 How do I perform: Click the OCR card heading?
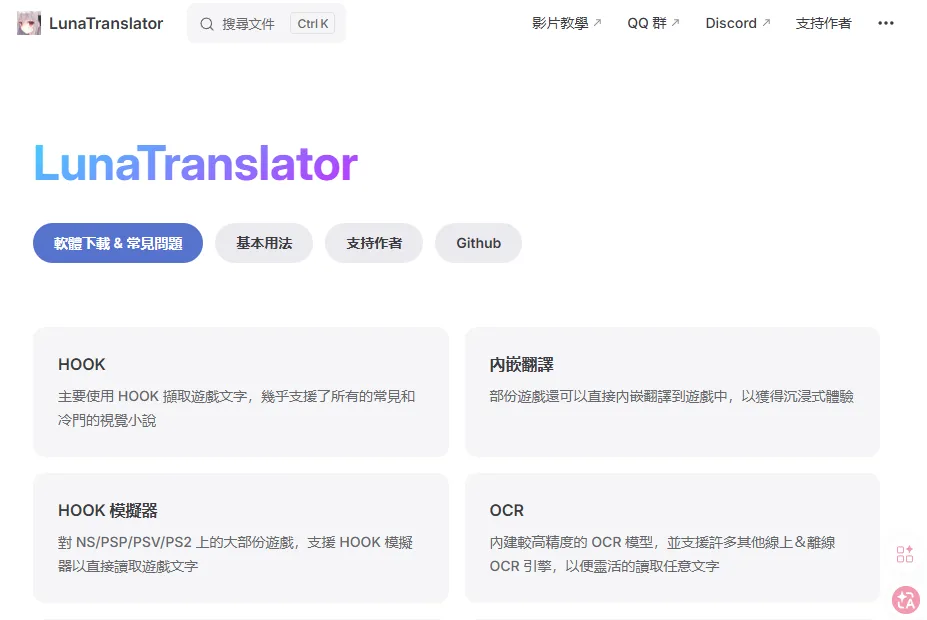pos(507,510)
